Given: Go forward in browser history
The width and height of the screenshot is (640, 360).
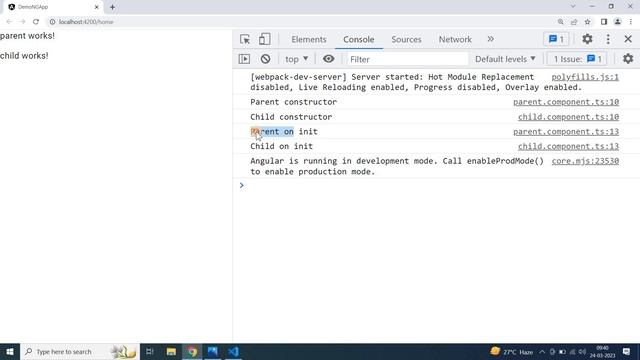Looking at the screenshot, I should point(22,22).
